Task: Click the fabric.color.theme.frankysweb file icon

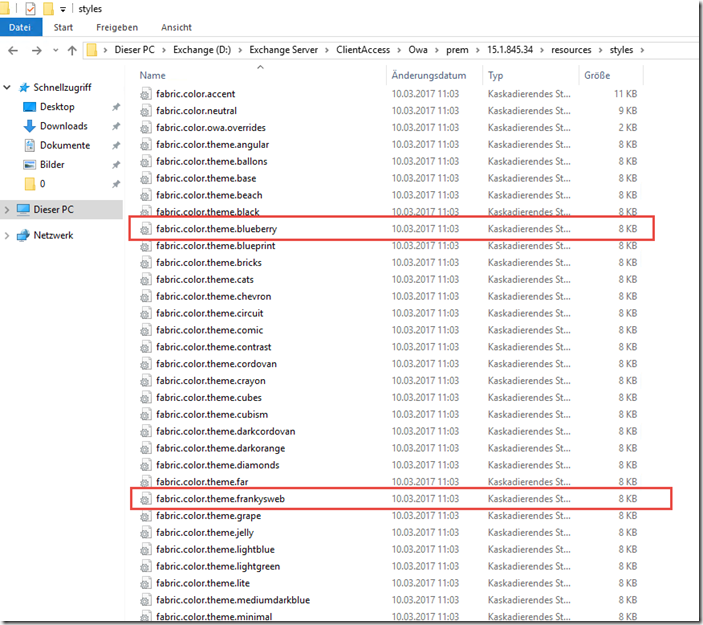Action: (x=146, y=499)
